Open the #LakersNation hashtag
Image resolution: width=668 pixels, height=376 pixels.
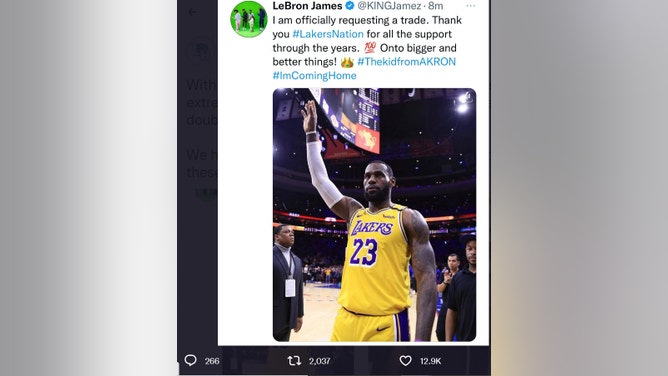[x=328, y=34]
